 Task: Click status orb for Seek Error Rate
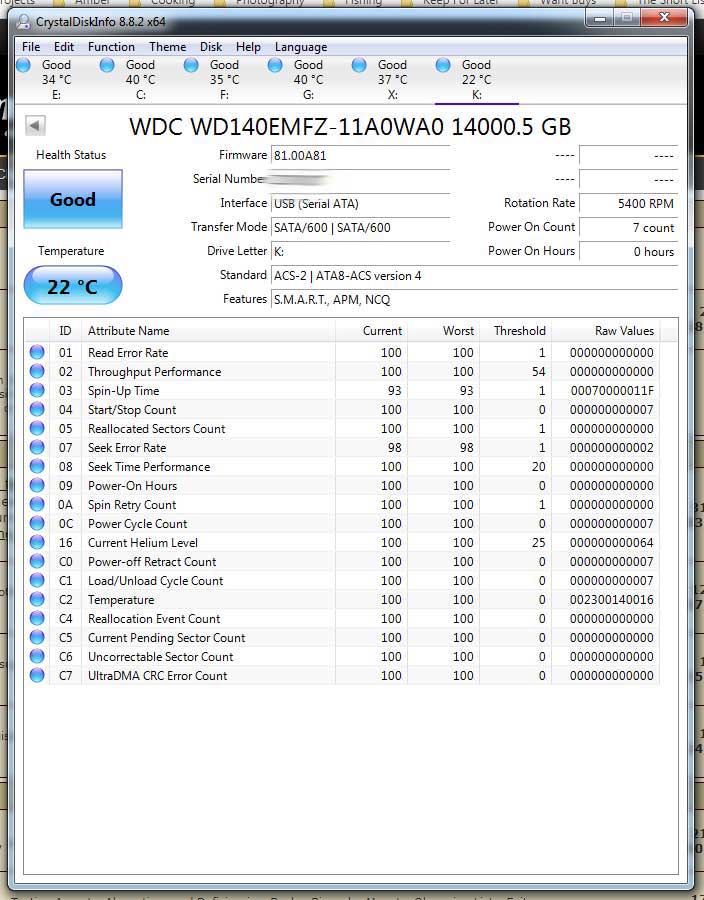pos(37,447)
